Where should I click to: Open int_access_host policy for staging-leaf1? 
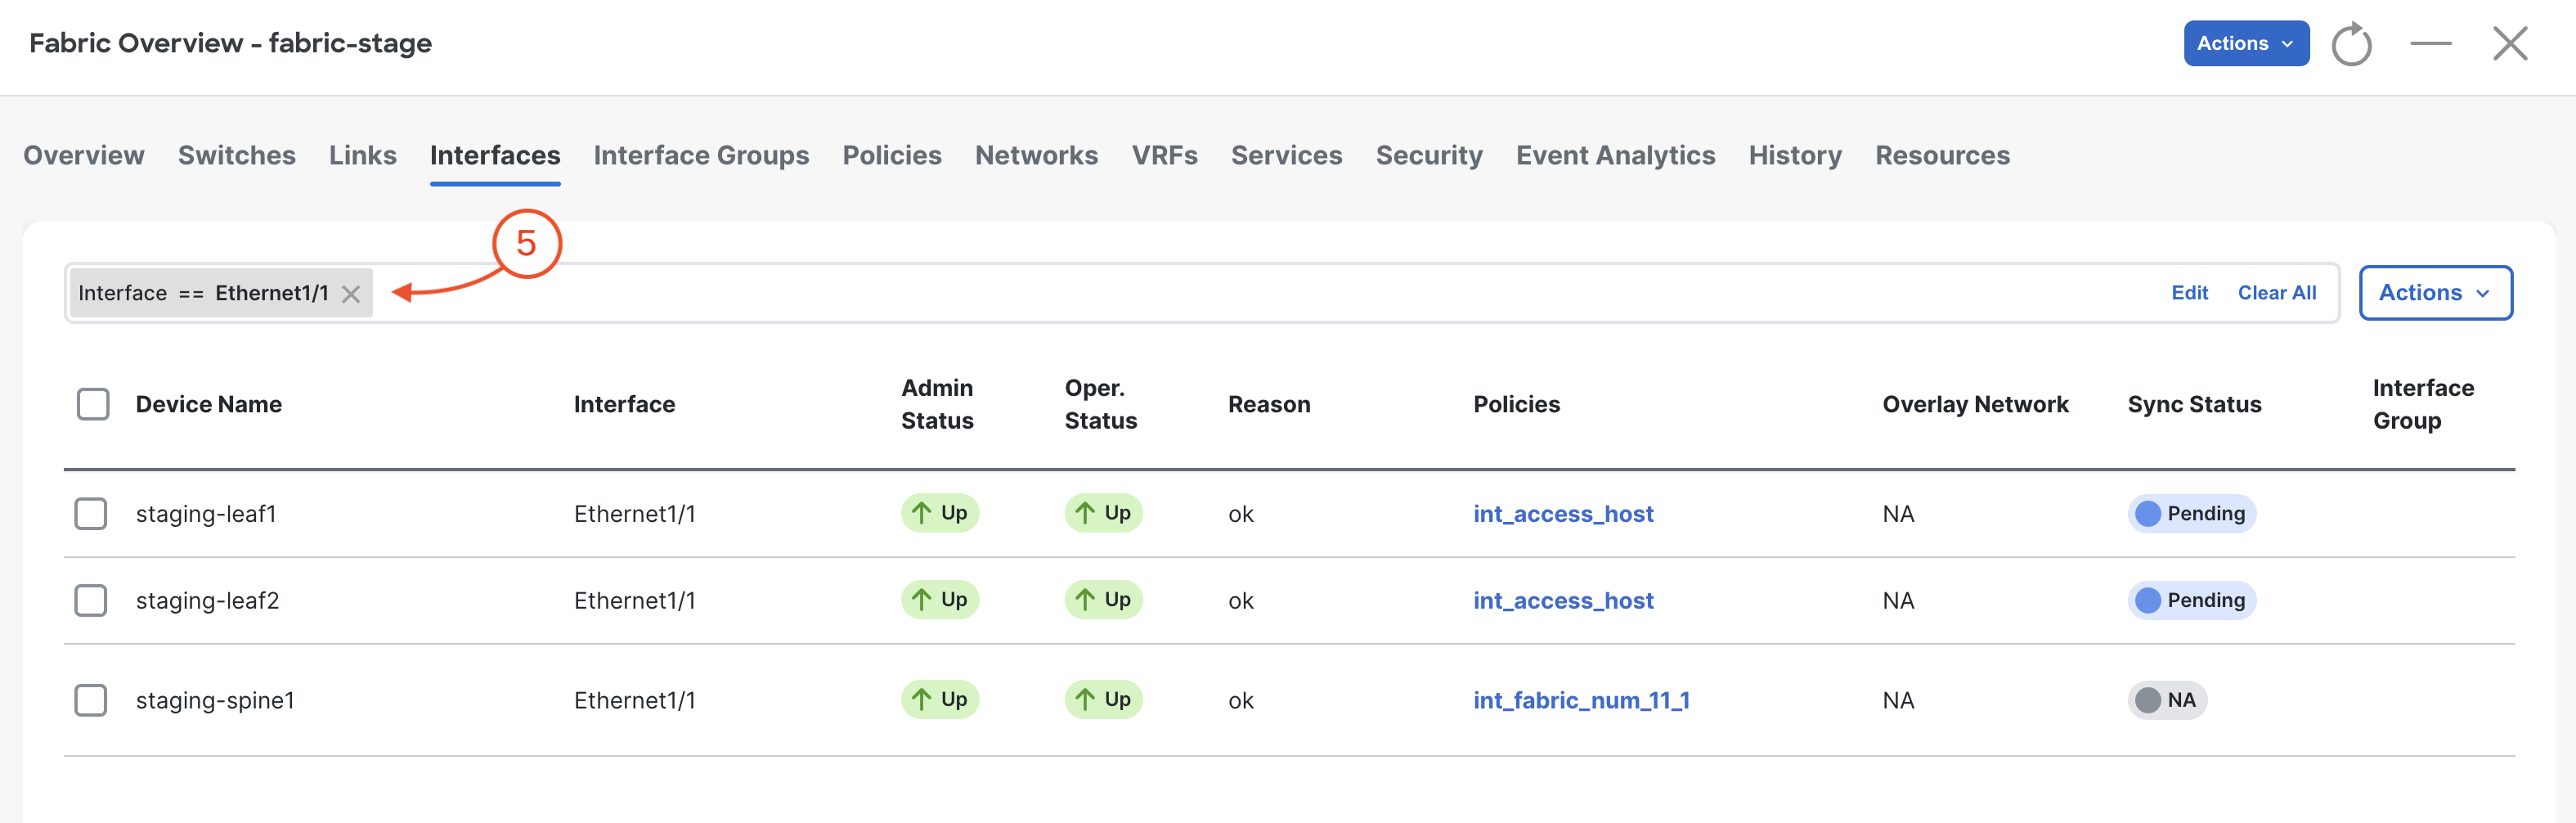tap(1563, 514)
